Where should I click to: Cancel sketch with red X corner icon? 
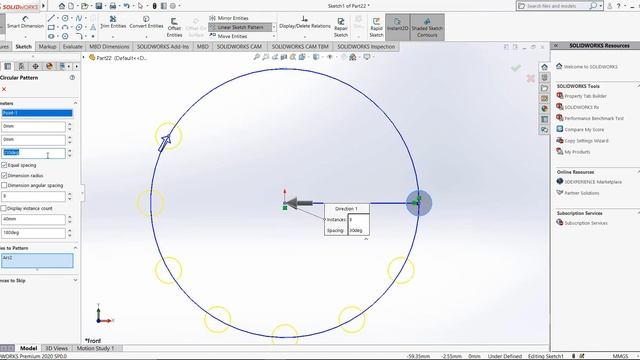531,78
